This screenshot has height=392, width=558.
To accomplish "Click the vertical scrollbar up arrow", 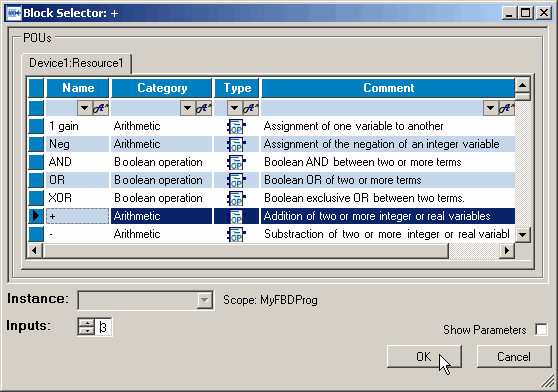I will tap(522, 85).
